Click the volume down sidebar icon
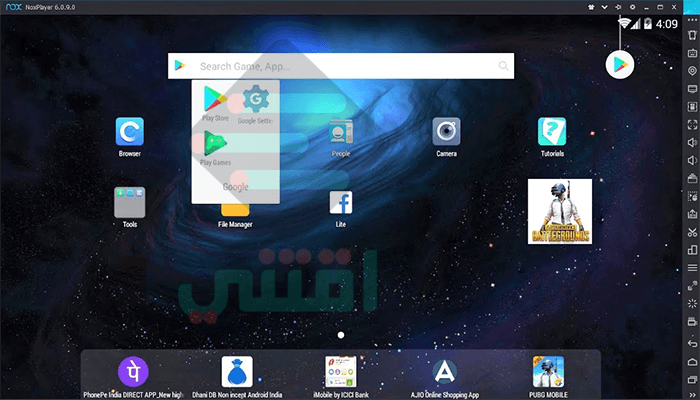Image resolution: width=700 pixels, height=400 pixels. (692, 161)
